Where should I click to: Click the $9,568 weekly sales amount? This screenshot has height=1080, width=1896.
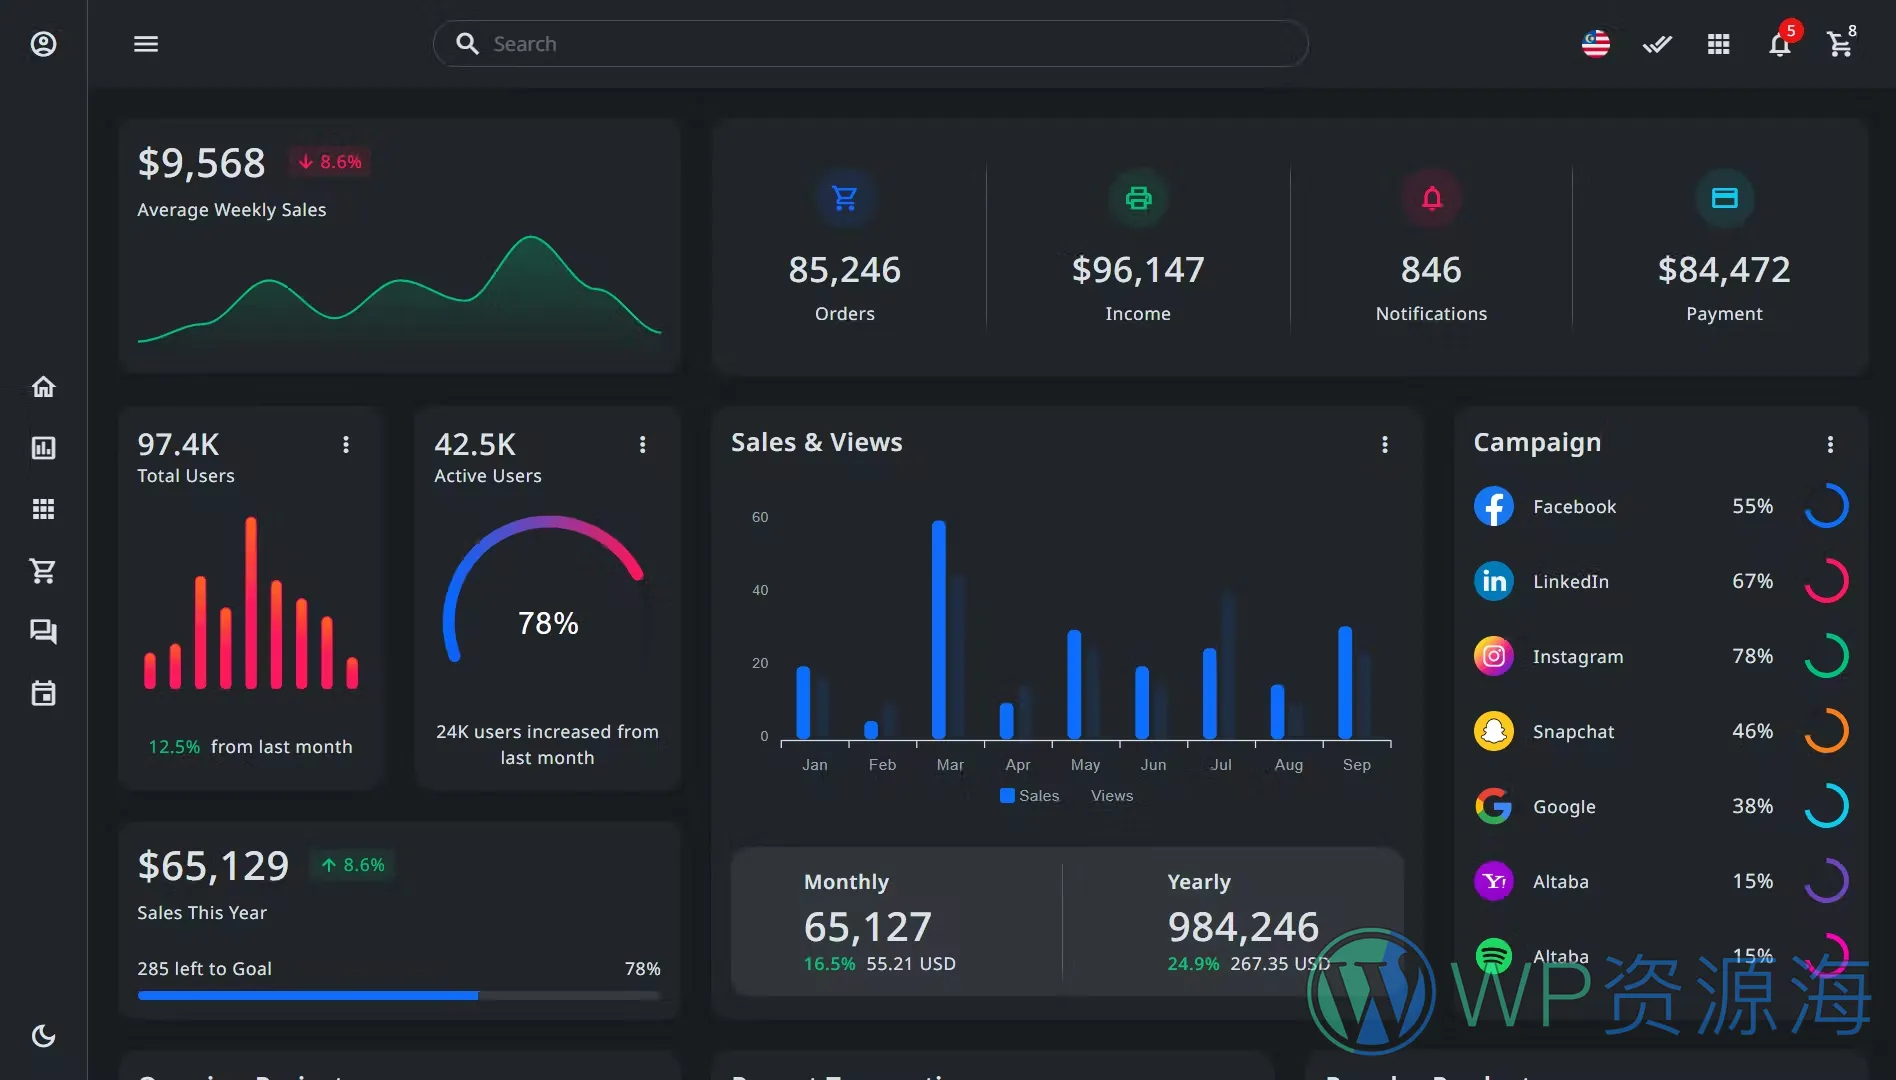pyautogui.click(x=201, y=163)
